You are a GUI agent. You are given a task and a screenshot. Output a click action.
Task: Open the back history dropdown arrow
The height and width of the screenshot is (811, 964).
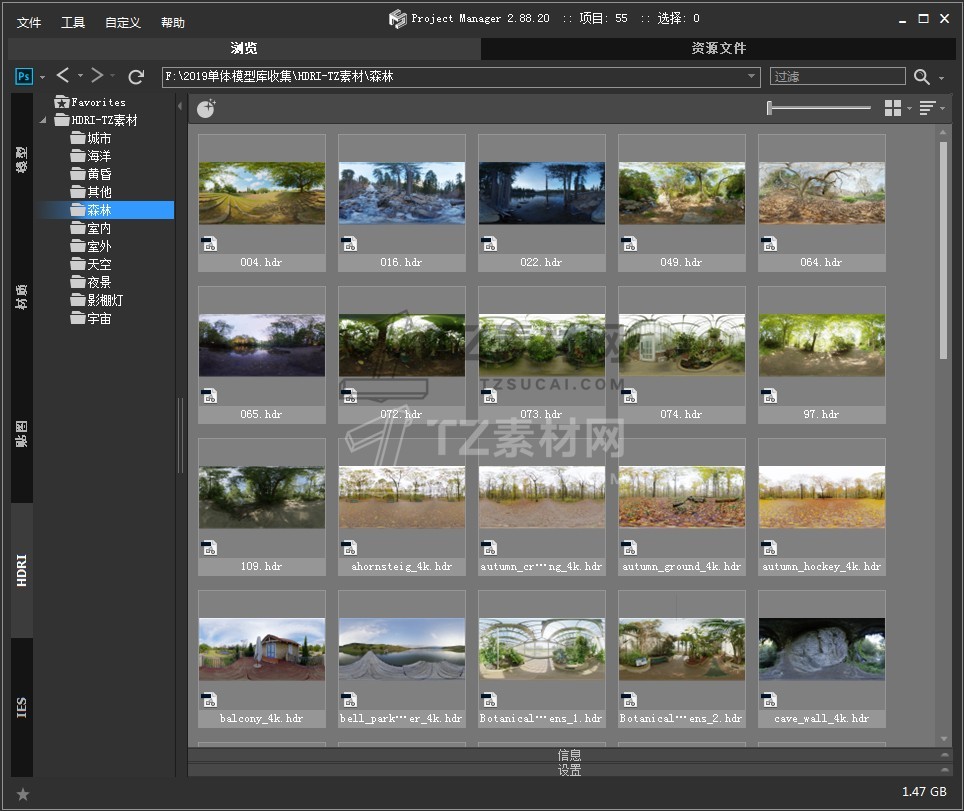point(81,76)
